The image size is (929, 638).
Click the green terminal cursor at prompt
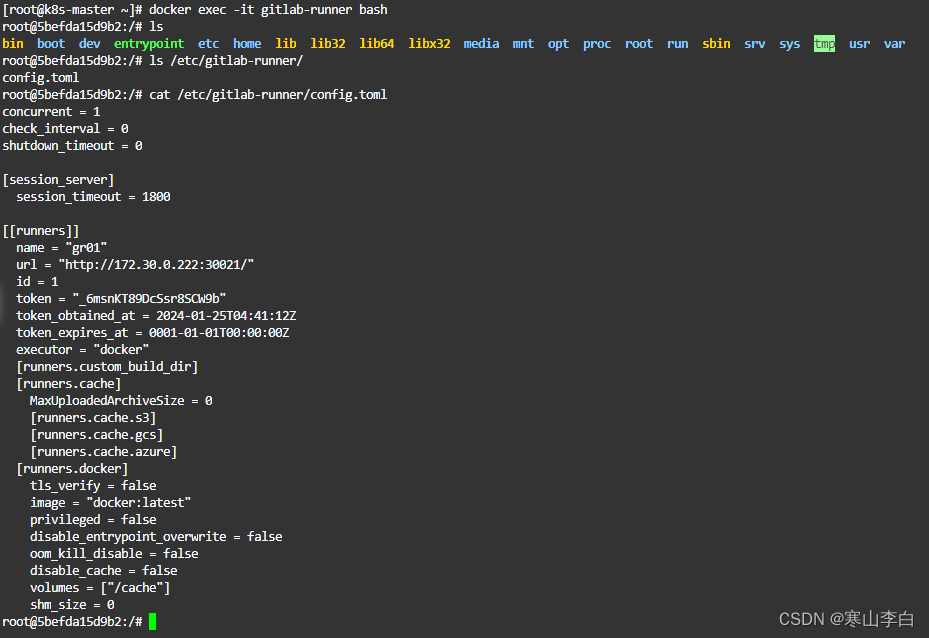click(152, 621)
